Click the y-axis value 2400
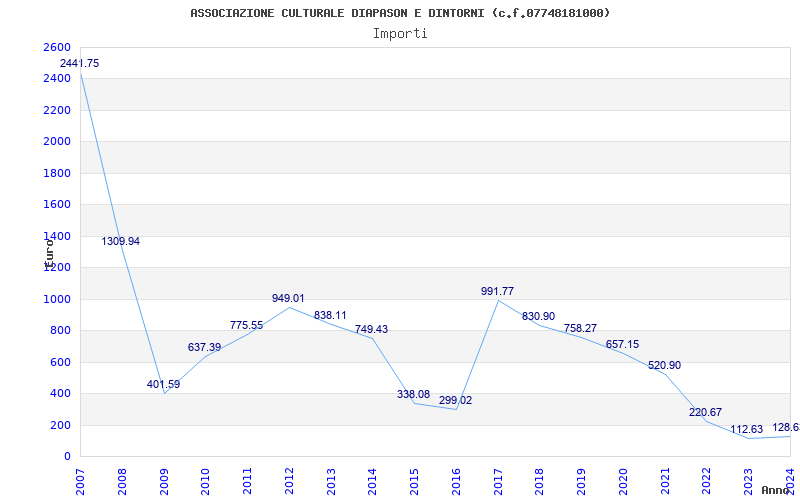Viewport: 800px width, 500px height. (x=57, y=79)
